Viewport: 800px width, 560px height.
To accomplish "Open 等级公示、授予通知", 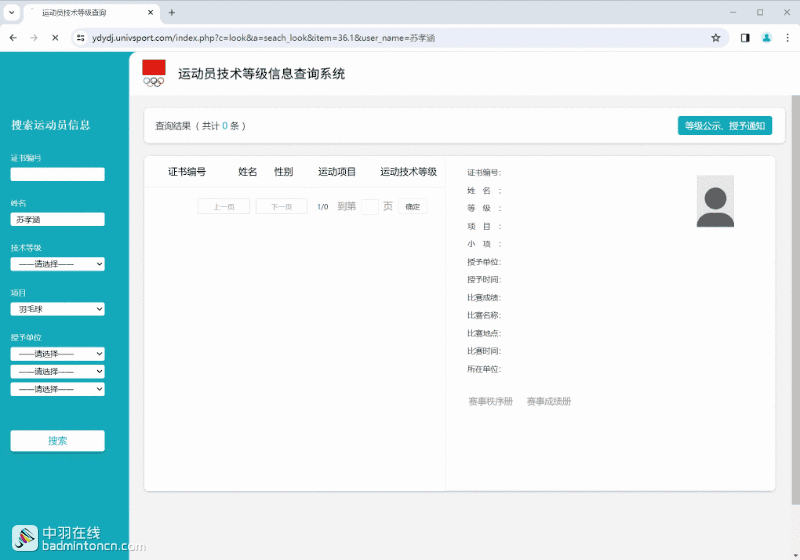I will (724, 125).
